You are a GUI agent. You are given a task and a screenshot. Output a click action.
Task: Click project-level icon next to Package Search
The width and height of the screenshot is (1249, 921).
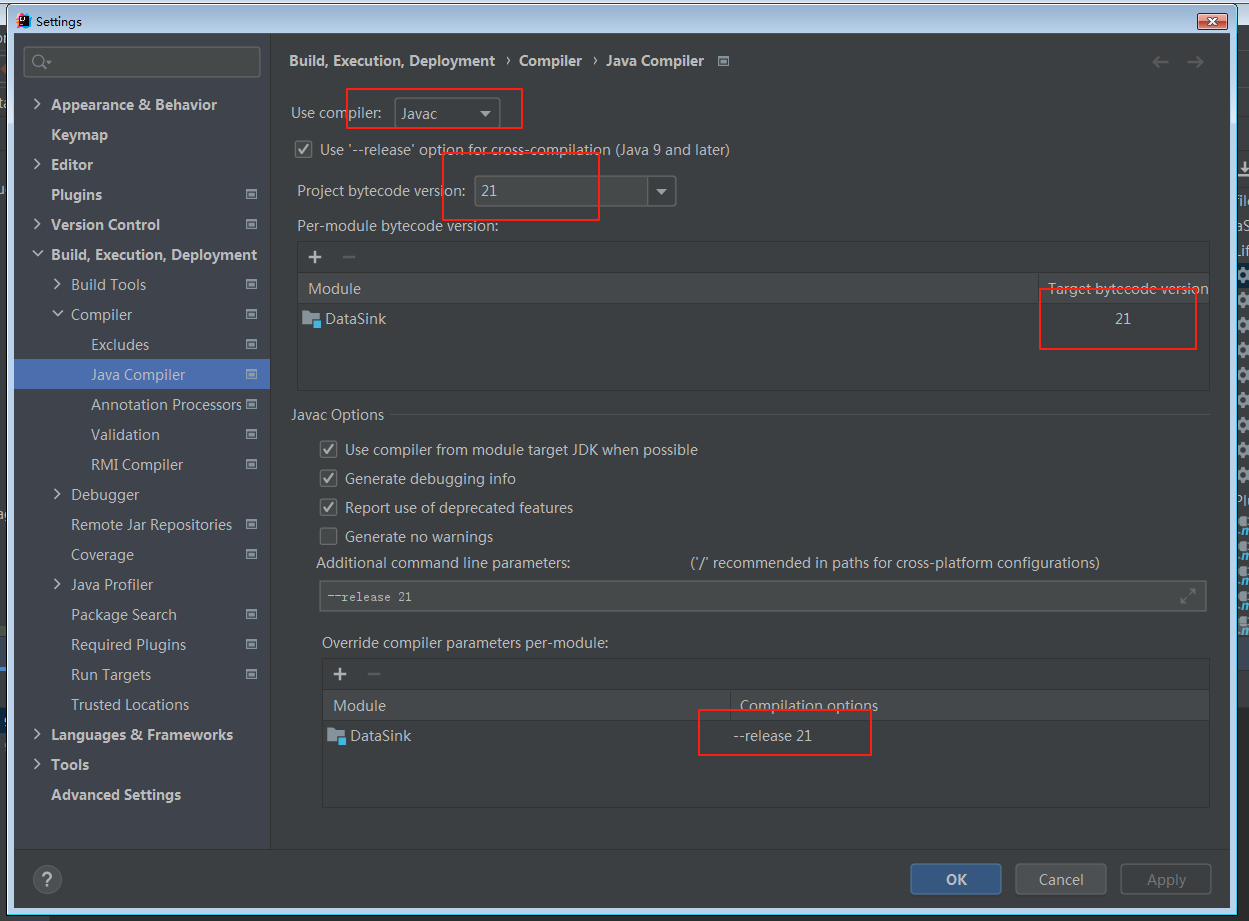coord(251,614)
